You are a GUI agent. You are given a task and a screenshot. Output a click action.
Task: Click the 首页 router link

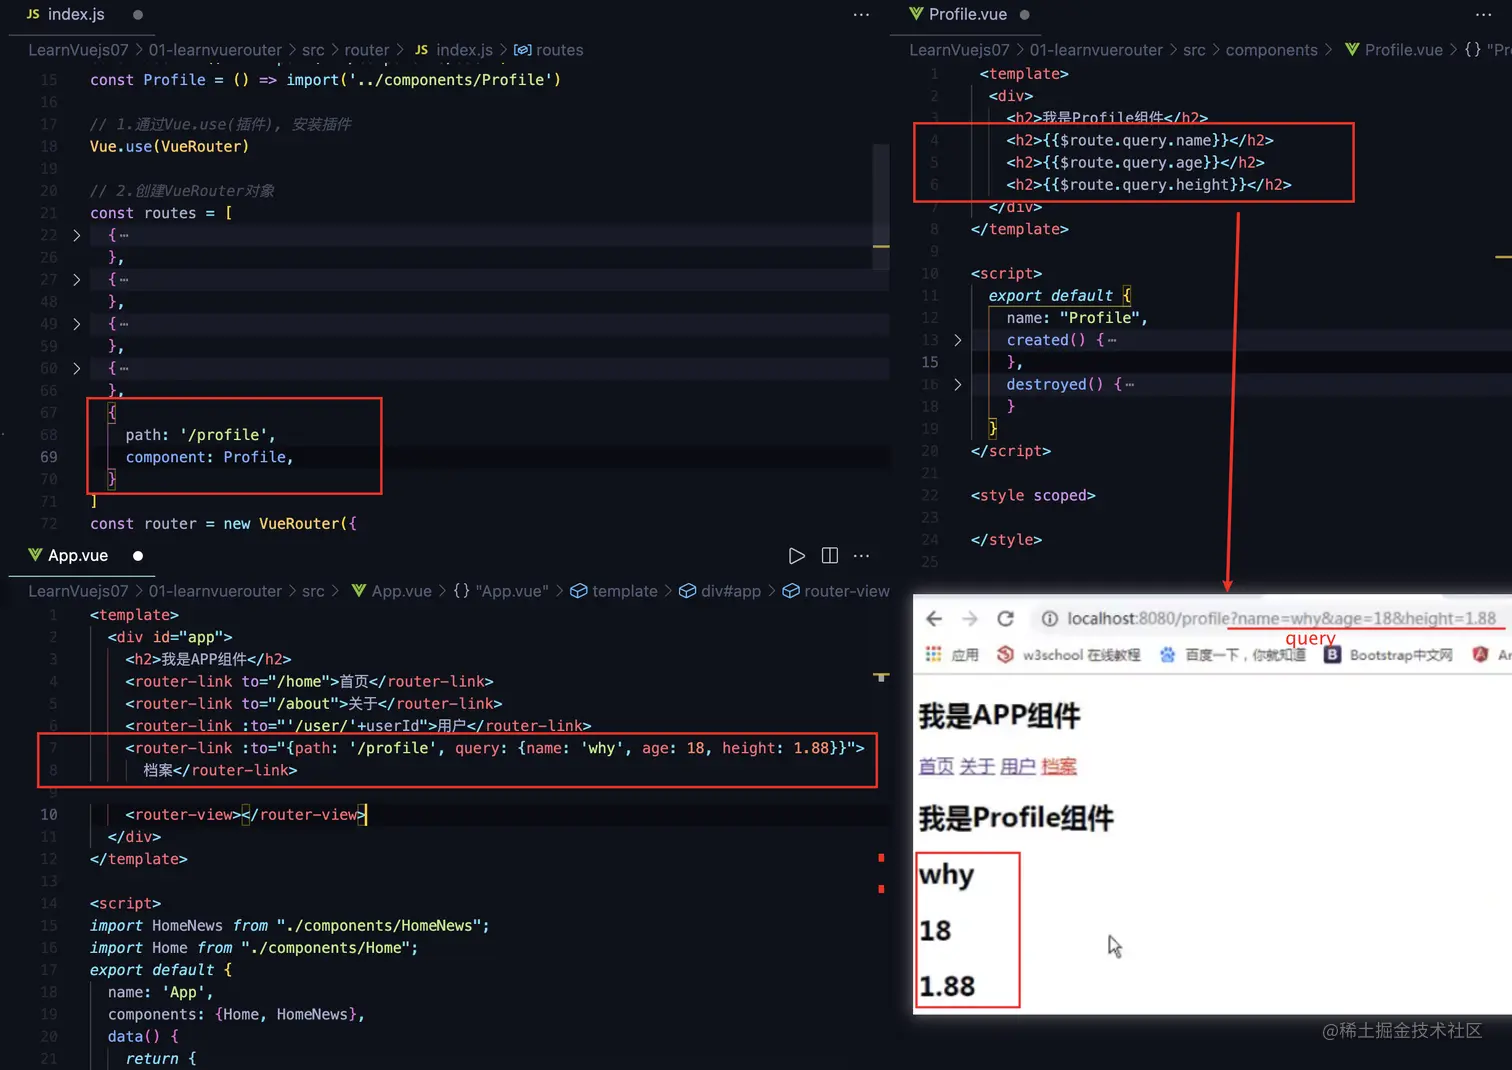(x=936, y=767)
